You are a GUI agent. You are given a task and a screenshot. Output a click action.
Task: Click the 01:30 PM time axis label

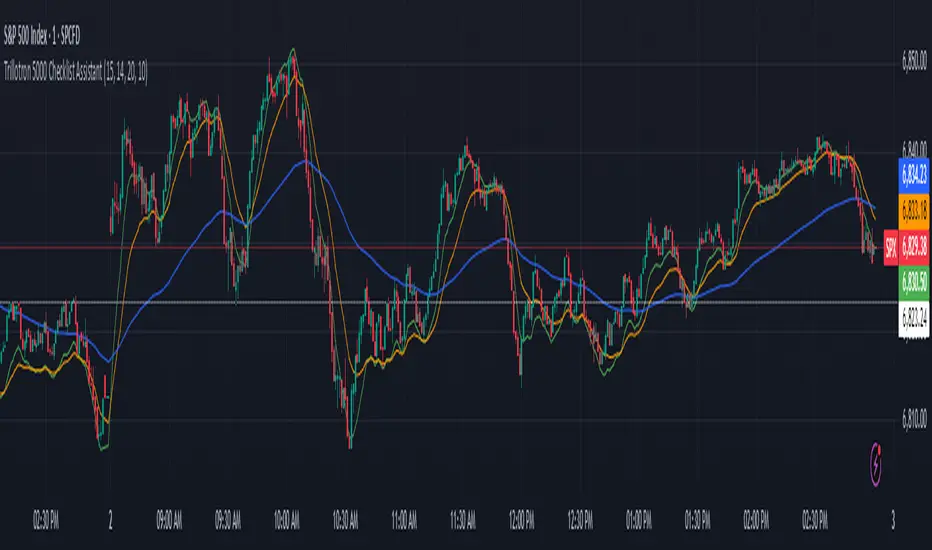(x=697, y=521)
